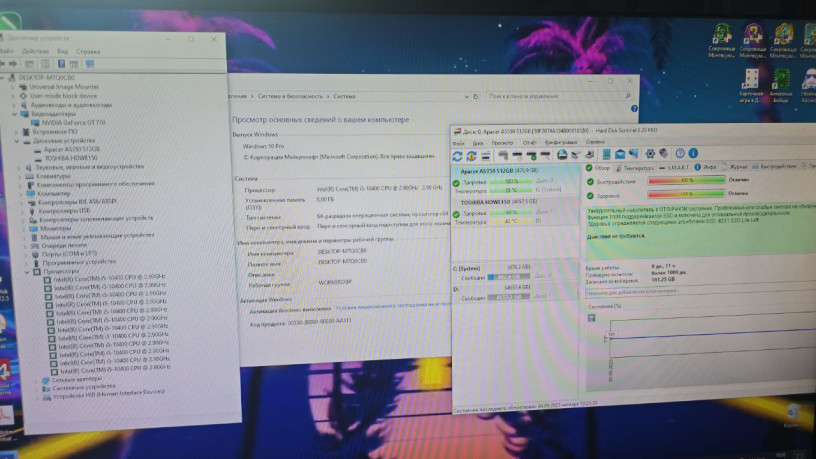Click the refresh icon in System window address bar
The width and height of the screenshot is (816, 459).
tap(476, 96)
